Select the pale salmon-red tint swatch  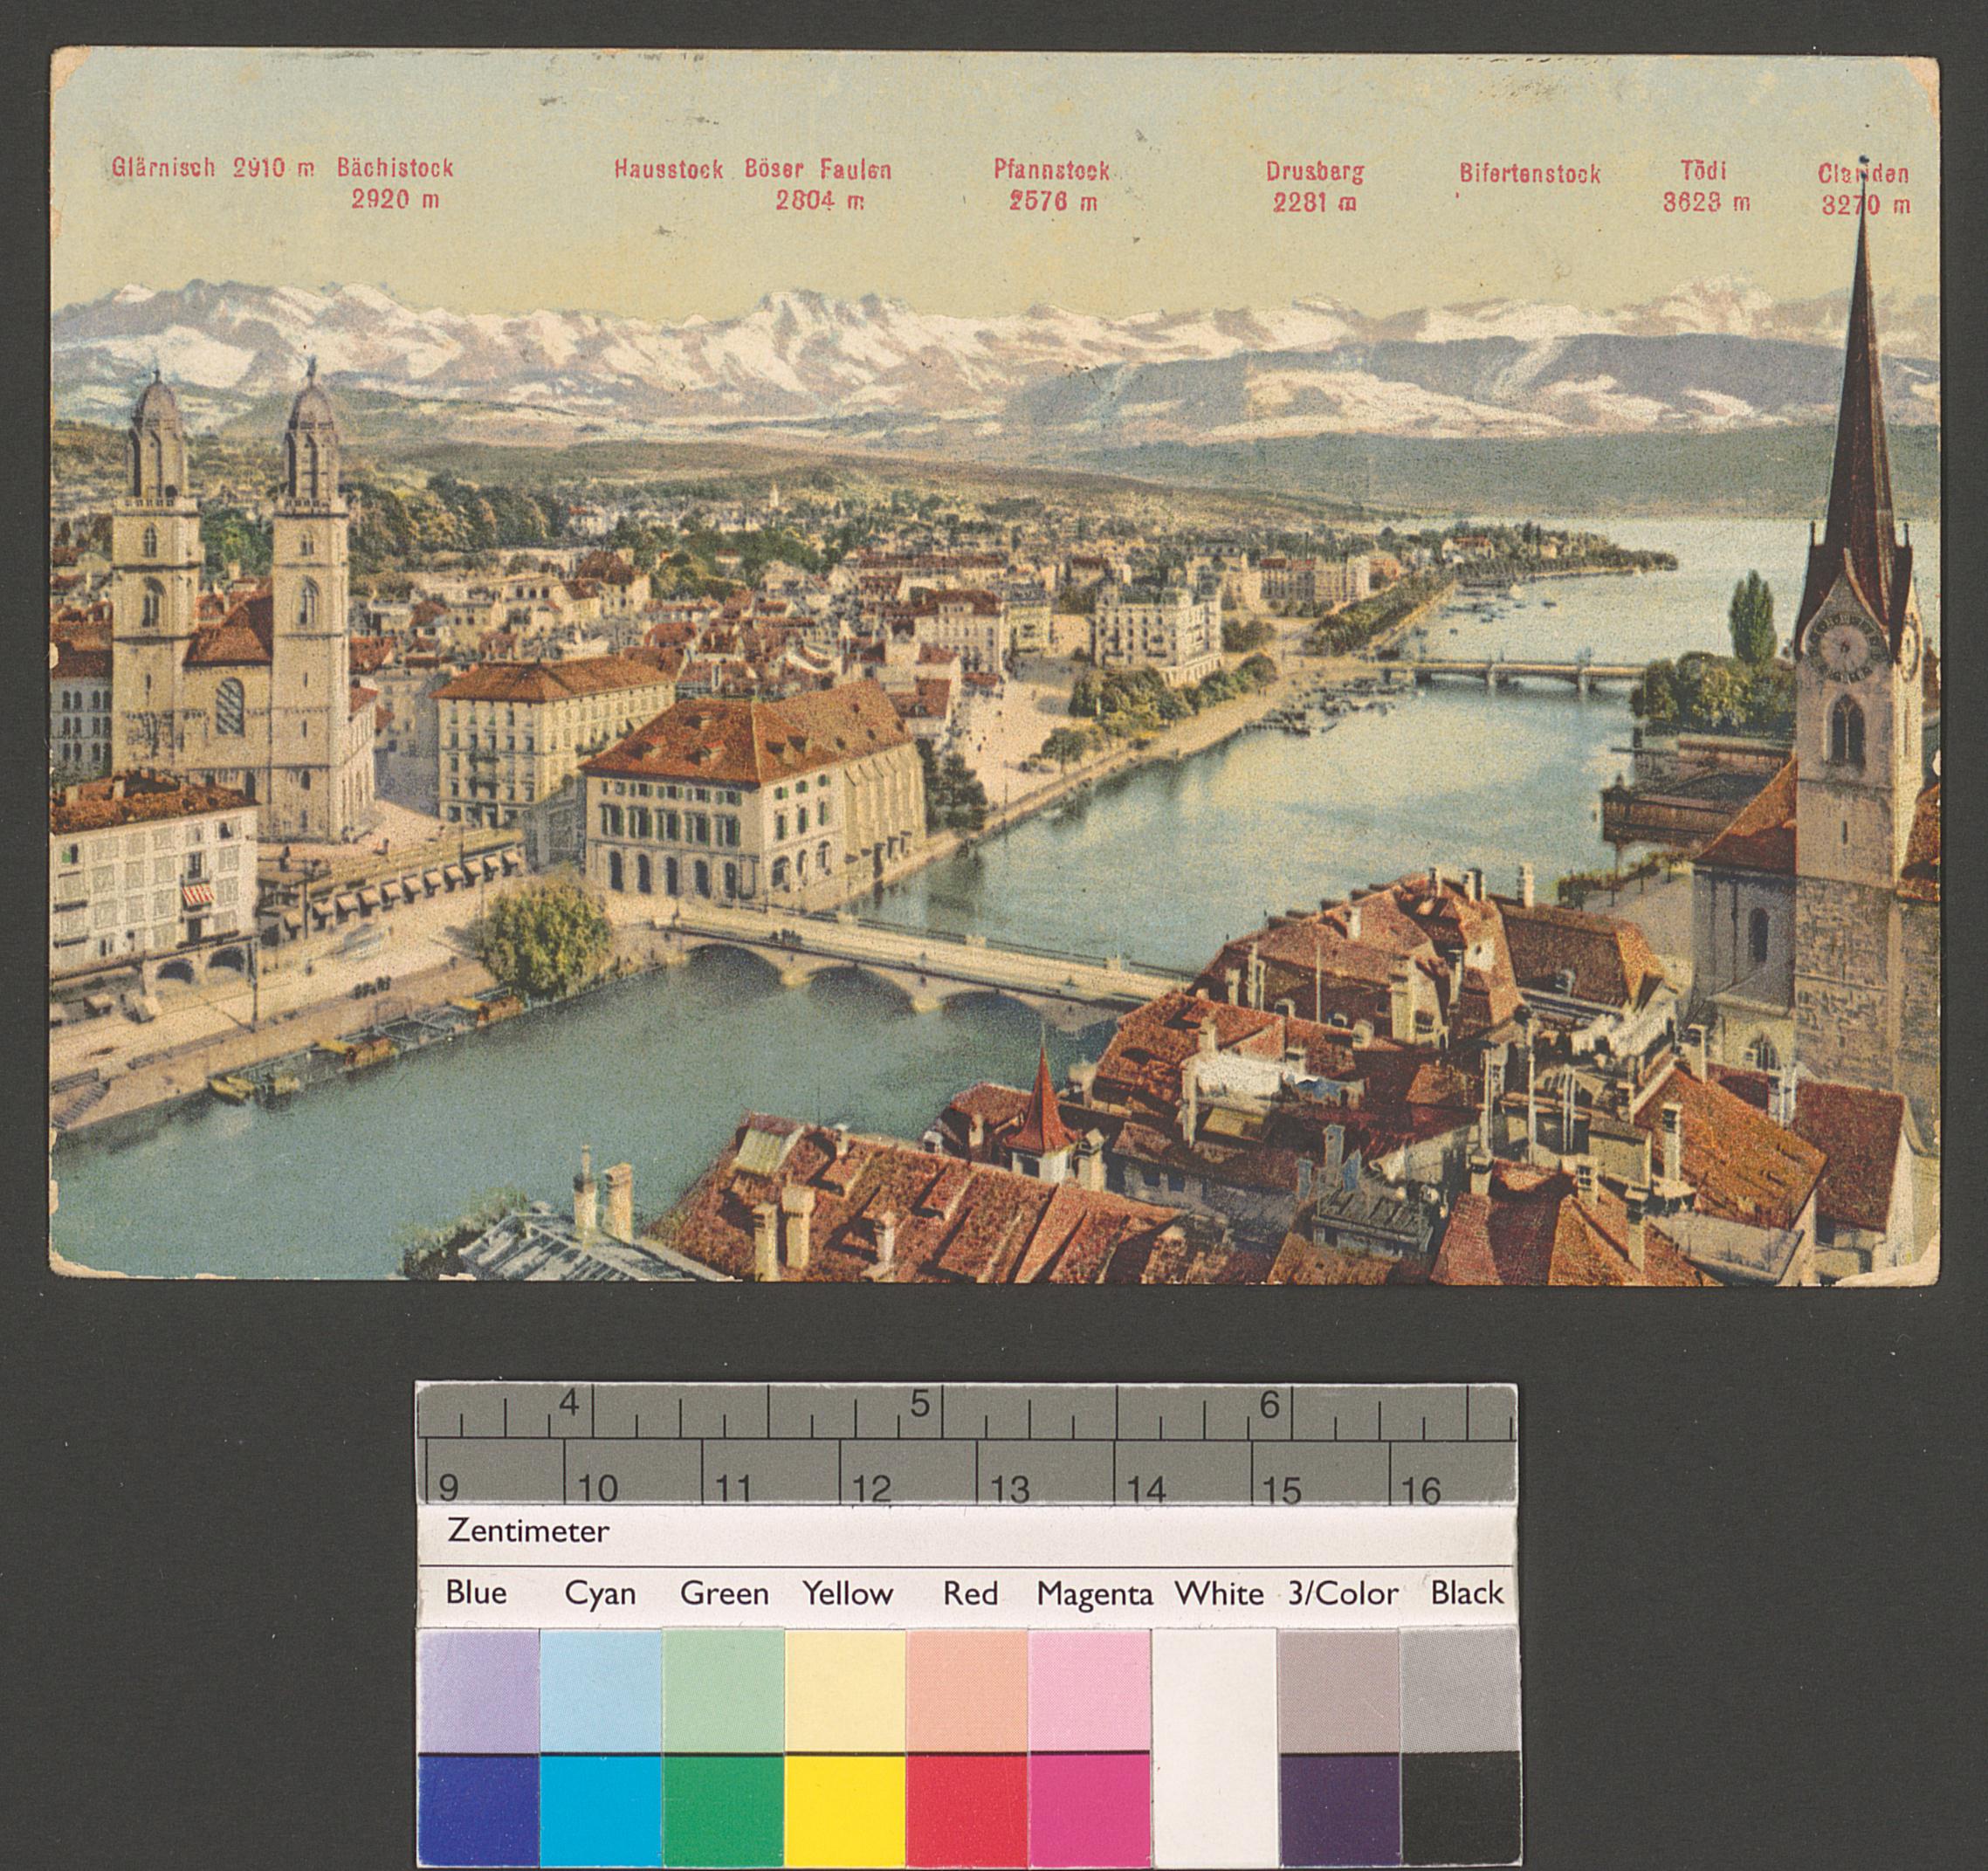[968, 1690]
